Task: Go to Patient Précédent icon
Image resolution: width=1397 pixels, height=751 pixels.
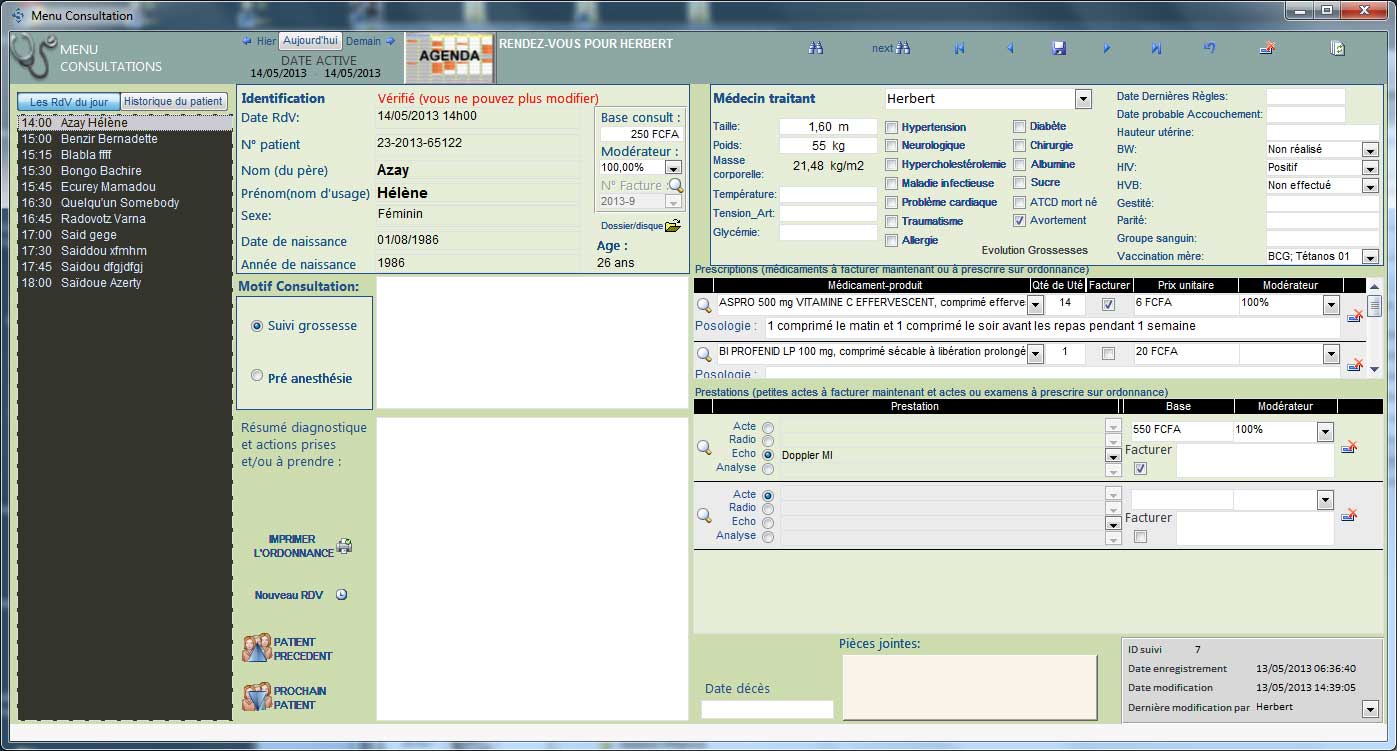Action: click(257, 648)
